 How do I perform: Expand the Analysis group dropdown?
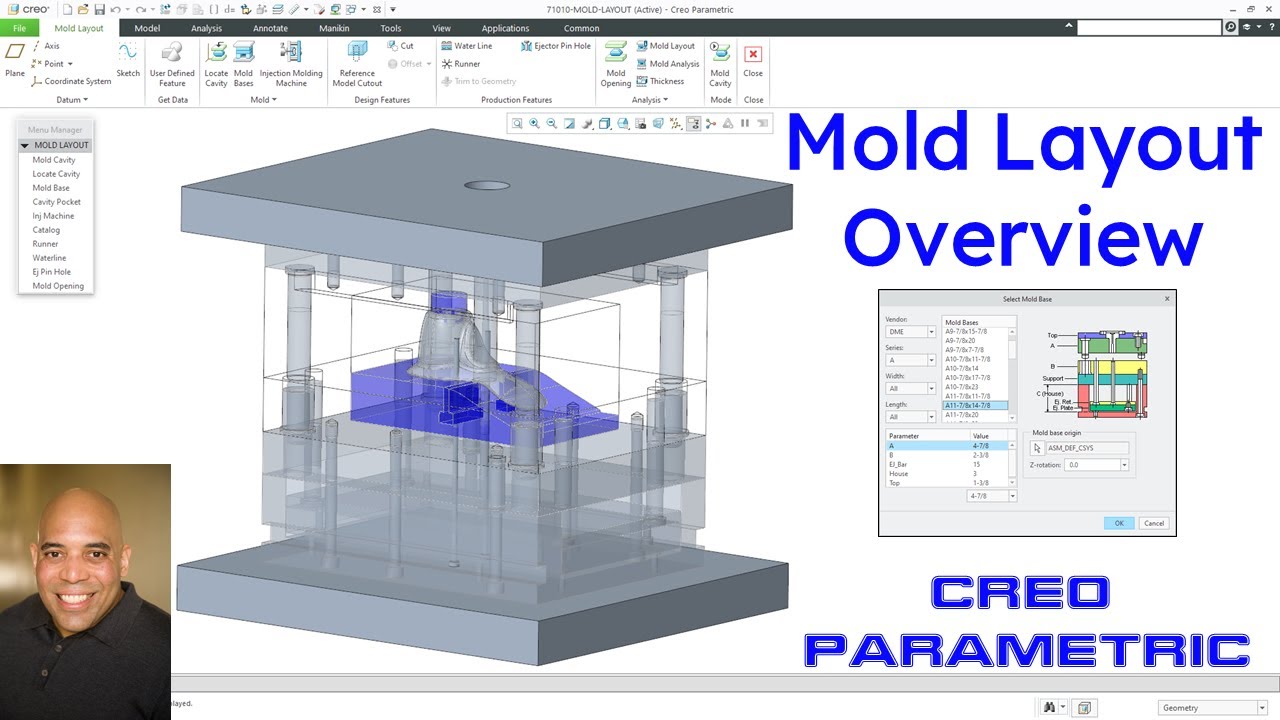click(649, 100)
